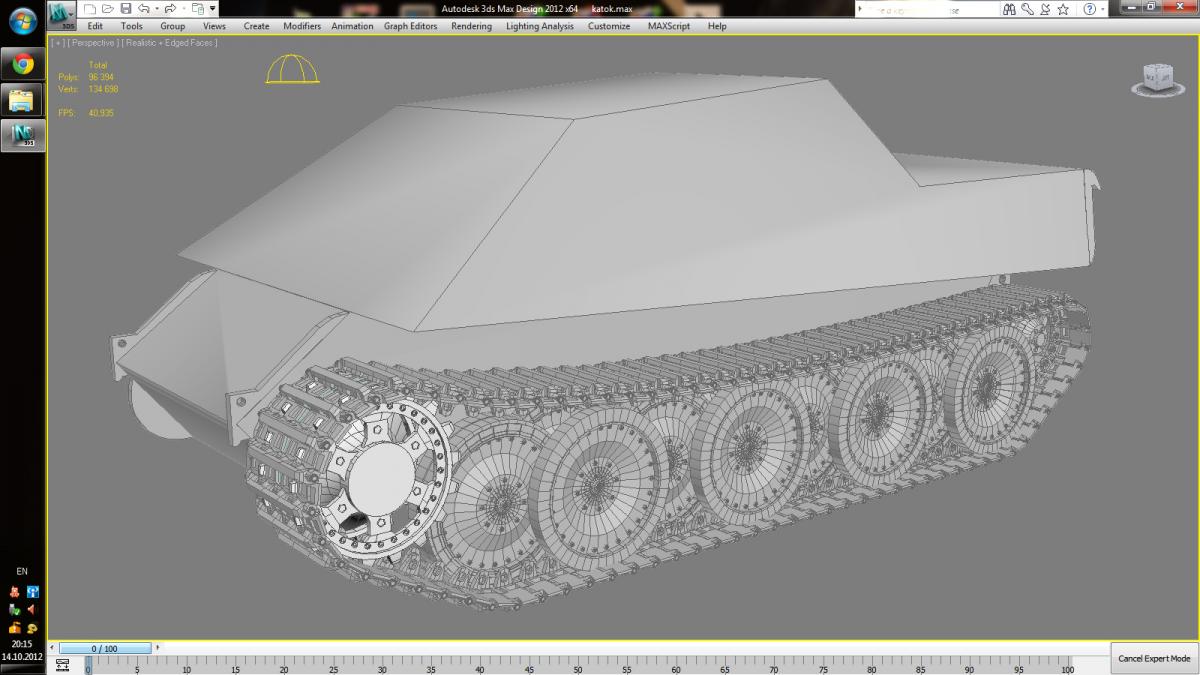
Task: Click the Help question mark icon
Action: (1090, 9)
